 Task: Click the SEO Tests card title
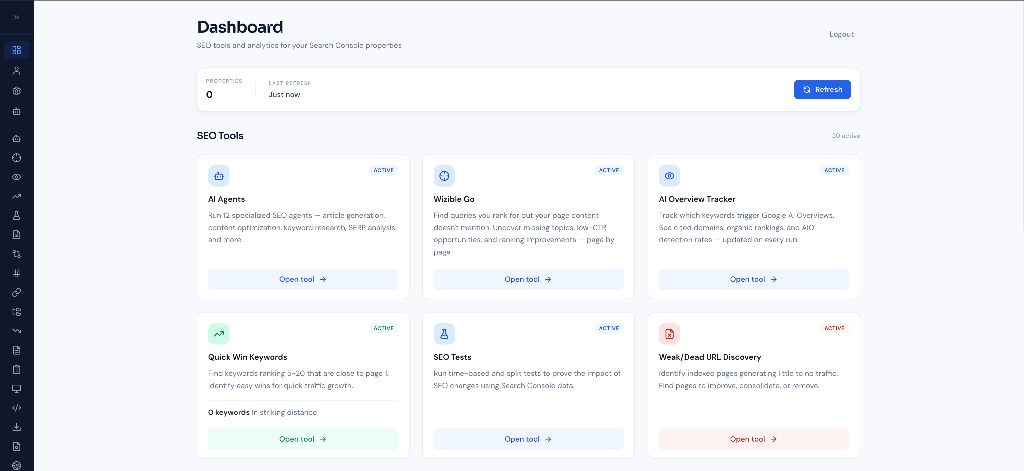coord(453,357)
